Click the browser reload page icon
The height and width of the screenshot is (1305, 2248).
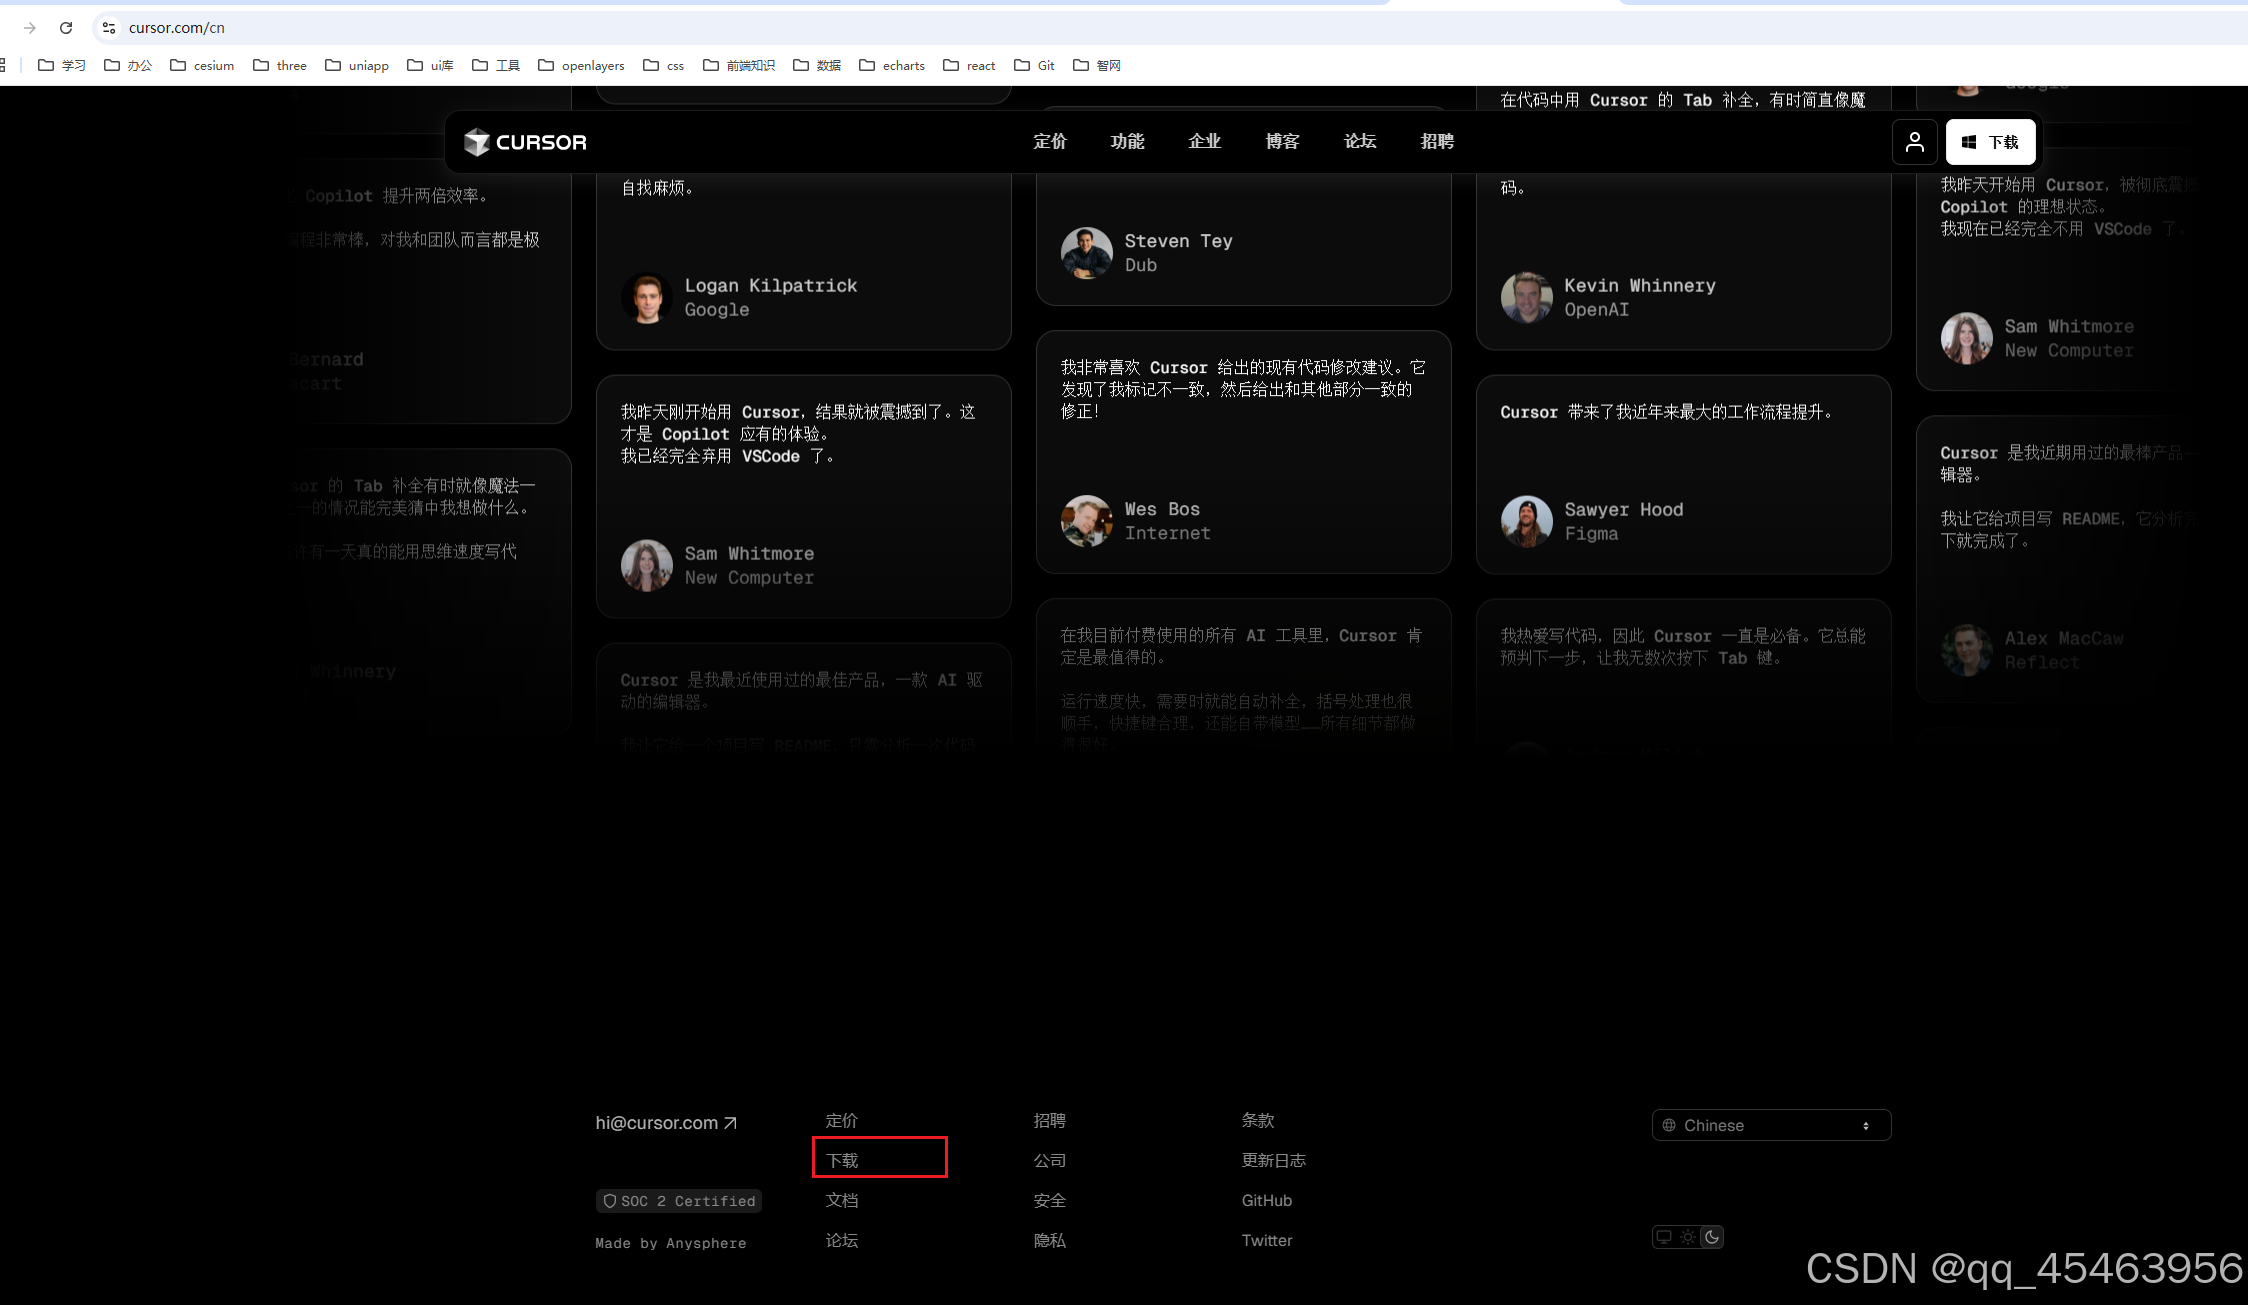point(66,28)
